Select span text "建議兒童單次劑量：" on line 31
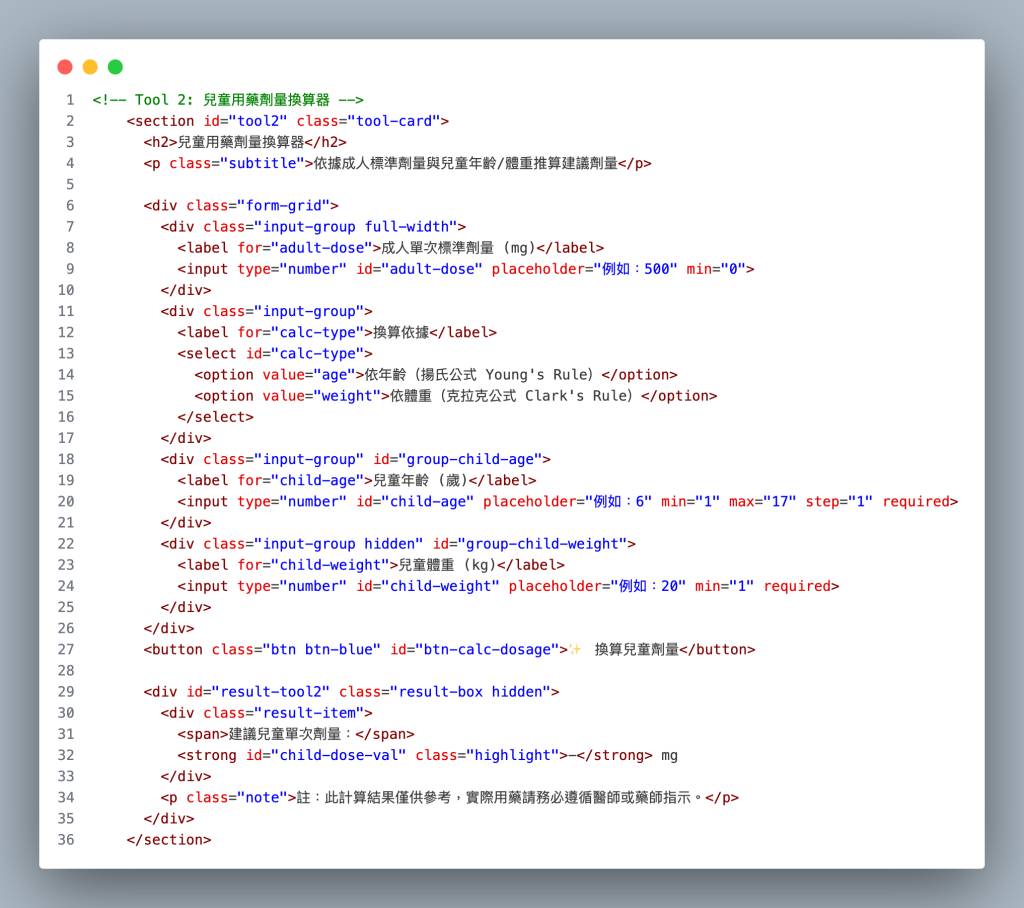 [x=292, y=734]
